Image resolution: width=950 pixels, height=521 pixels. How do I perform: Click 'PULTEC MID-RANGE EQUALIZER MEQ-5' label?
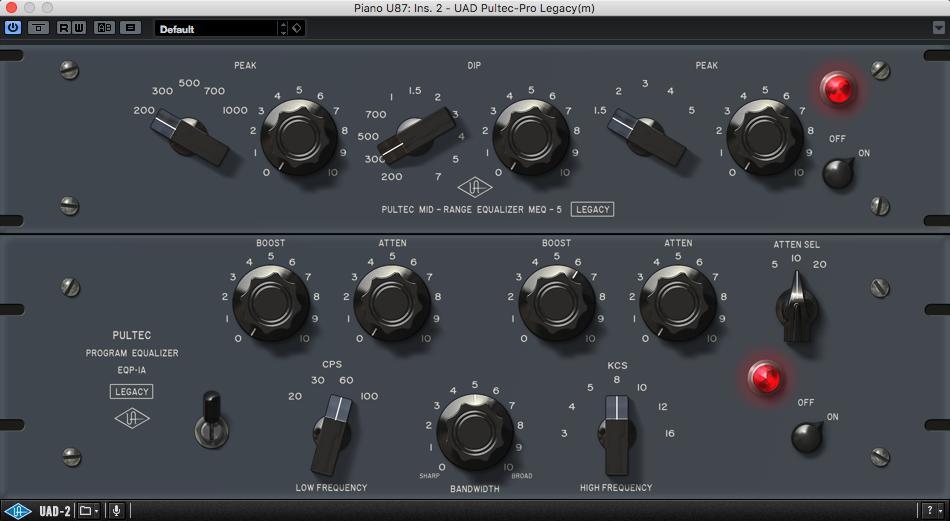click(x=471, y=210)
